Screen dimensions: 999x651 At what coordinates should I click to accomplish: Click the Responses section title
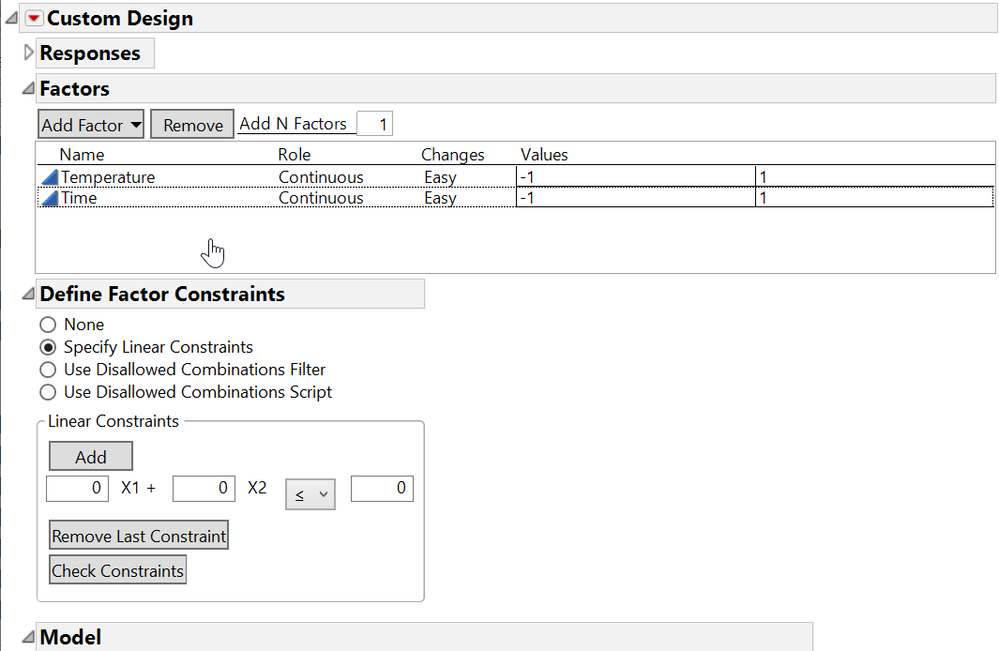point(90,53)
